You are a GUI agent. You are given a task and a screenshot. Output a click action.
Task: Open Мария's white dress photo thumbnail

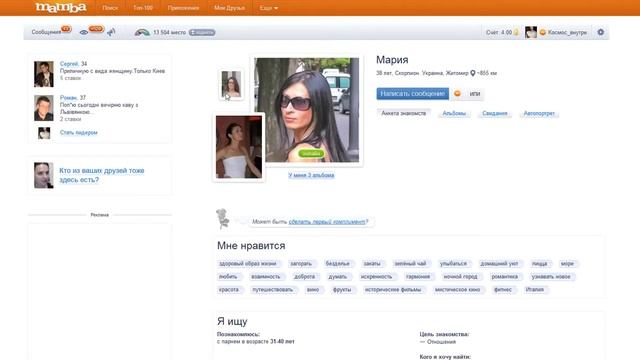(239, 147)
